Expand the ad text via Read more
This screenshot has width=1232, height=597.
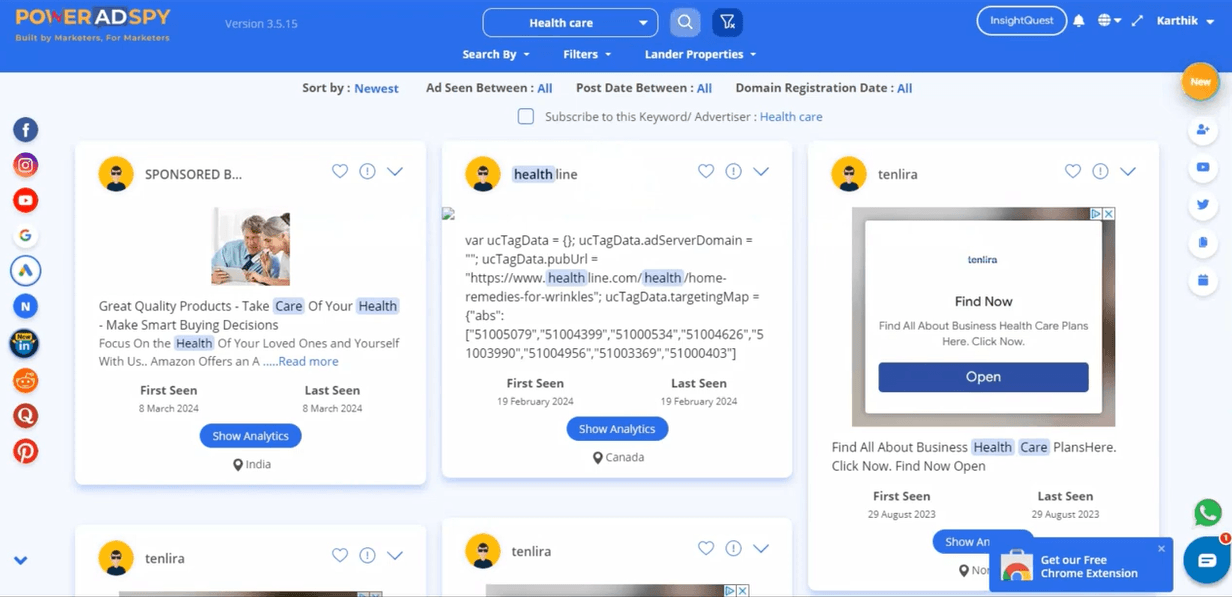308,362
